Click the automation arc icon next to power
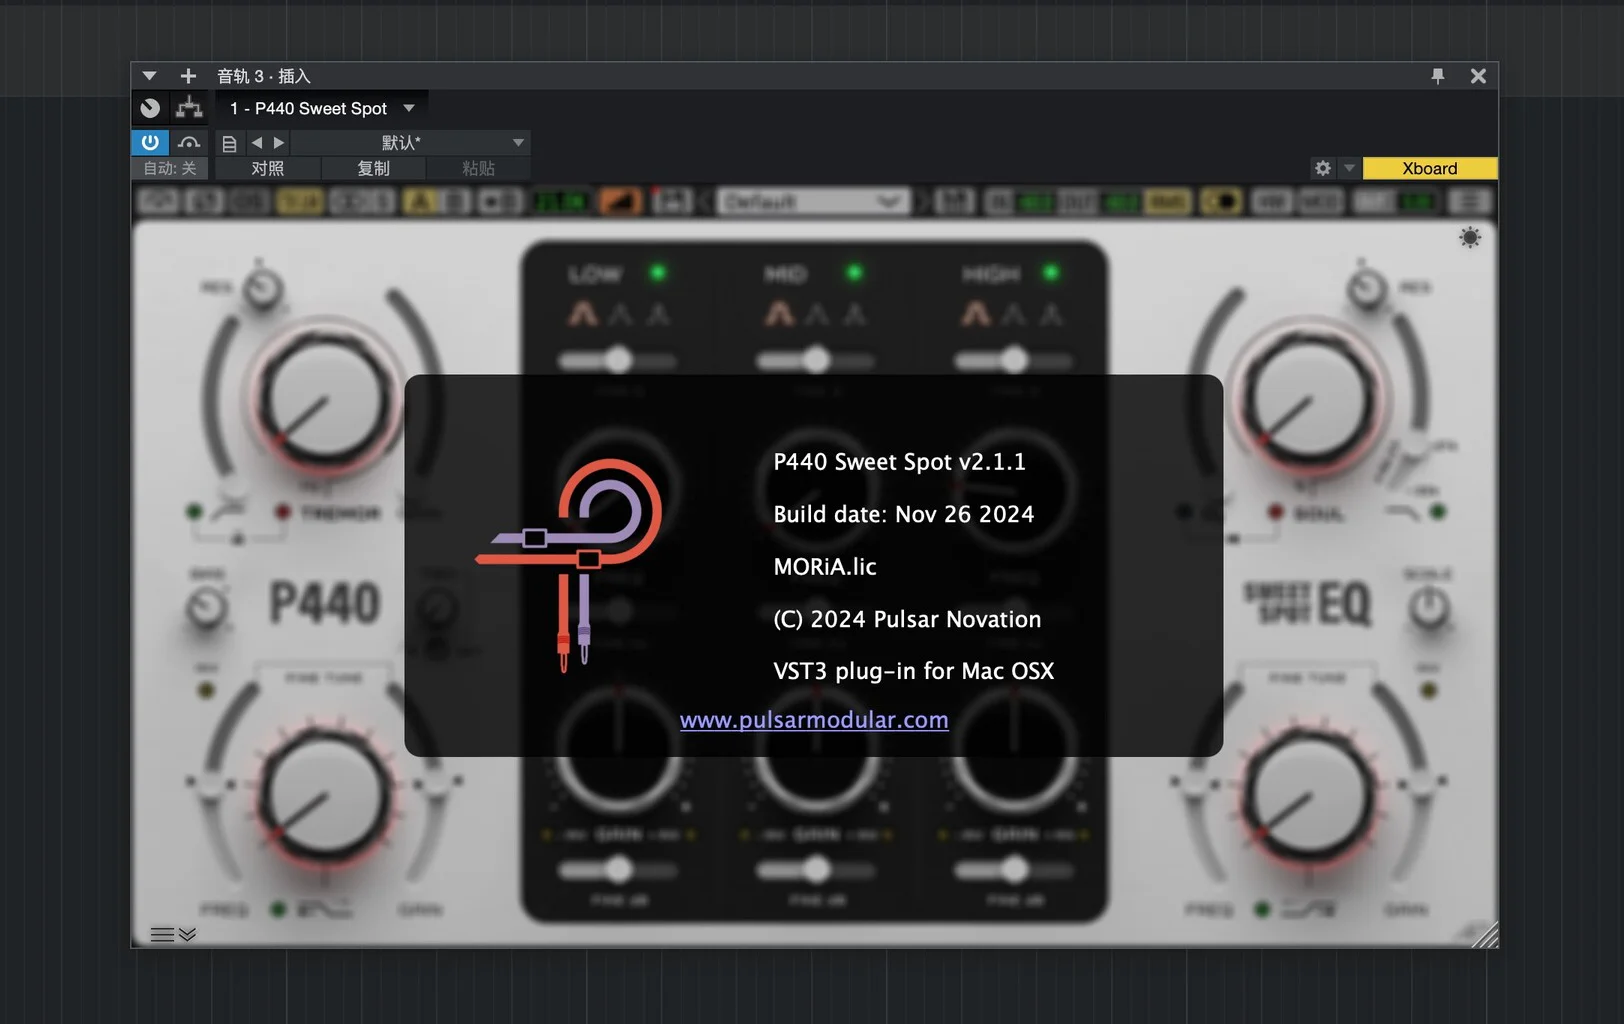The image size is (1624, 1024). point(189,142)
